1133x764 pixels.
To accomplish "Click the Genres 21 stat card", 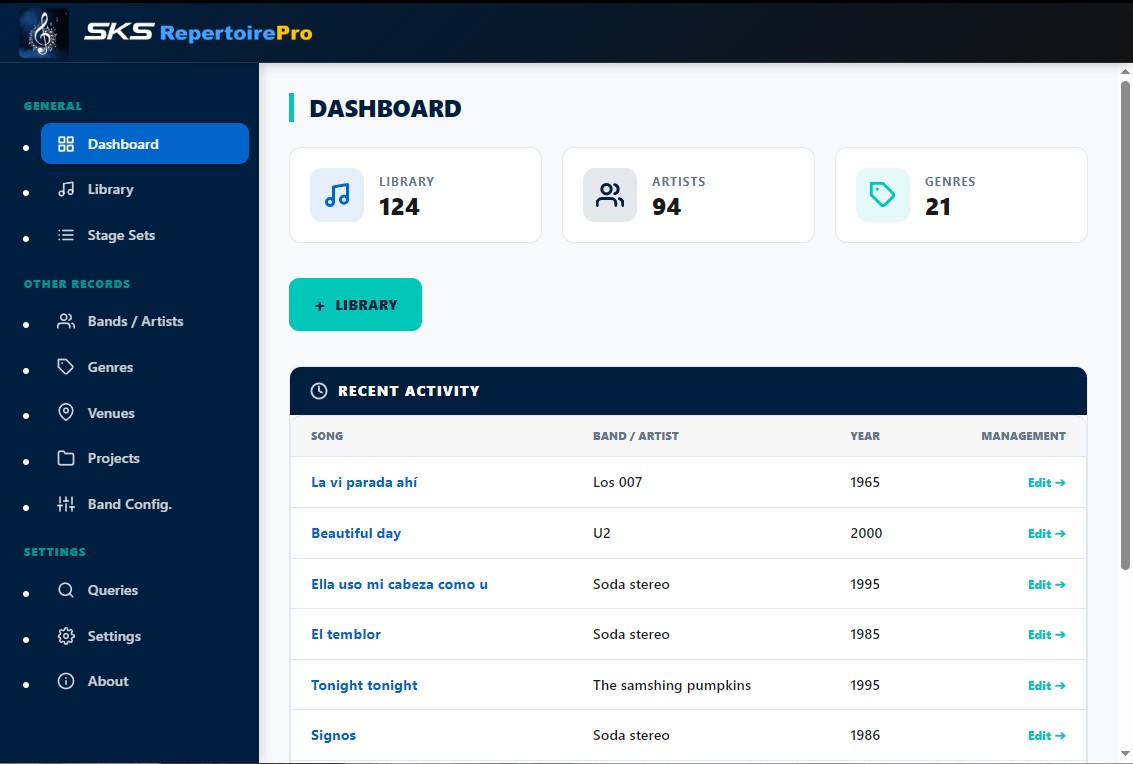I will 961,195.
